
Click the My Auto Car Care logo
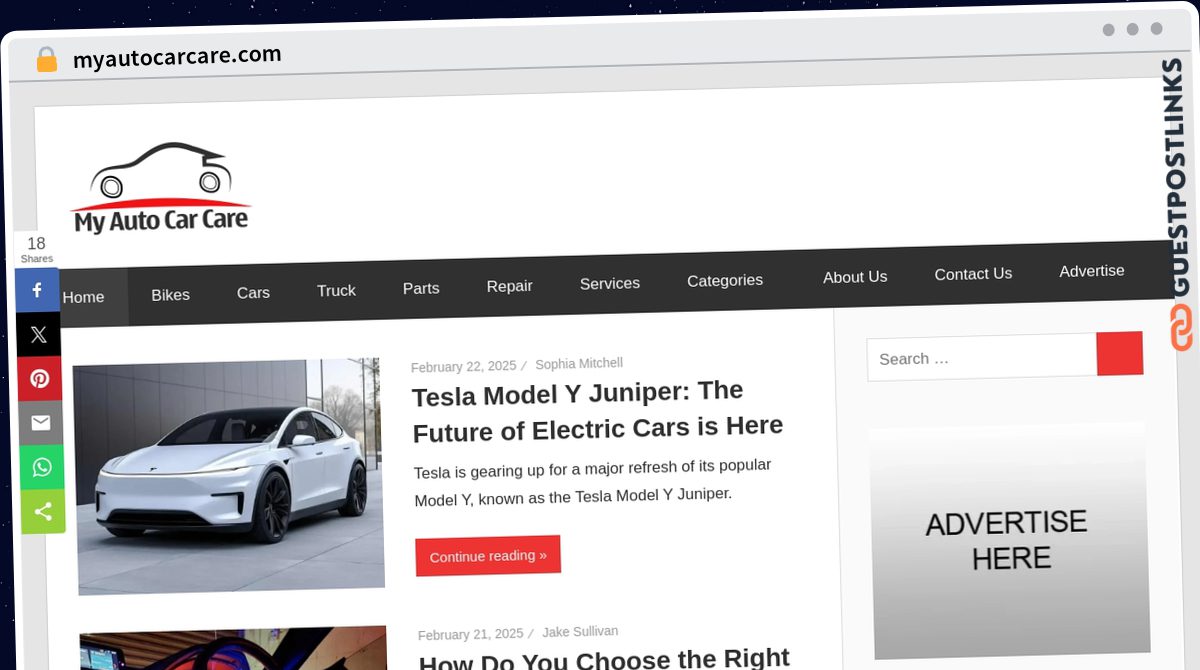(161, 189)
